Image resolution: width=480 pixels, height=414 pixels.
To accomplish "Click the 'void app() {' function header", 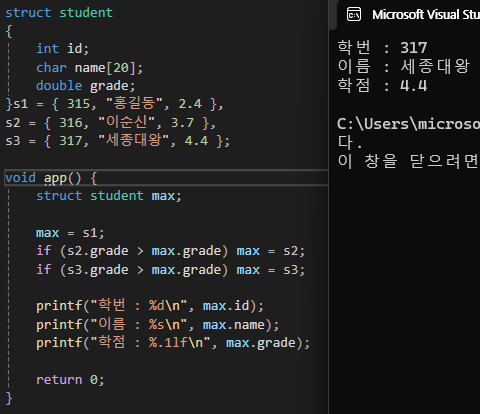I will 51,178.
